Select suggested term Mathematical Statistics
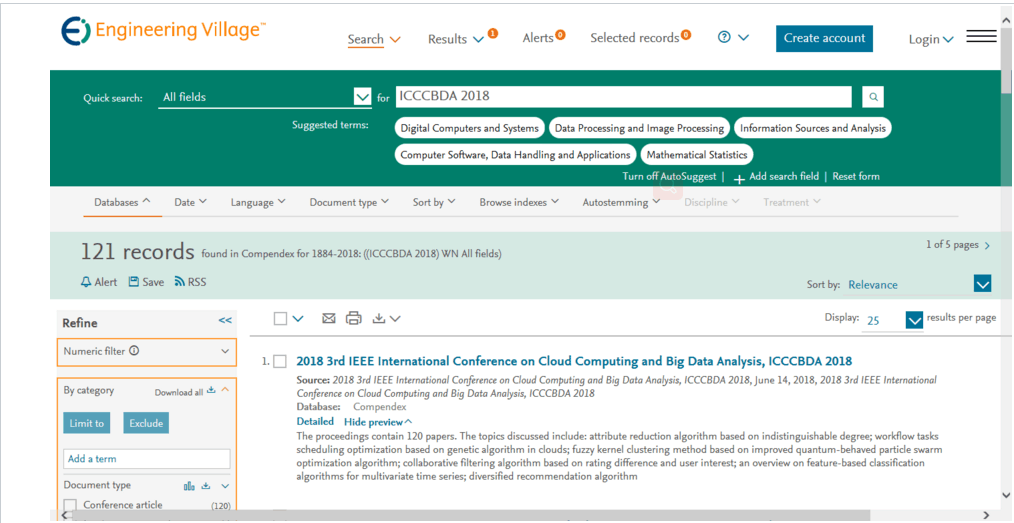 pyautogui.click(x=697, y=155)
